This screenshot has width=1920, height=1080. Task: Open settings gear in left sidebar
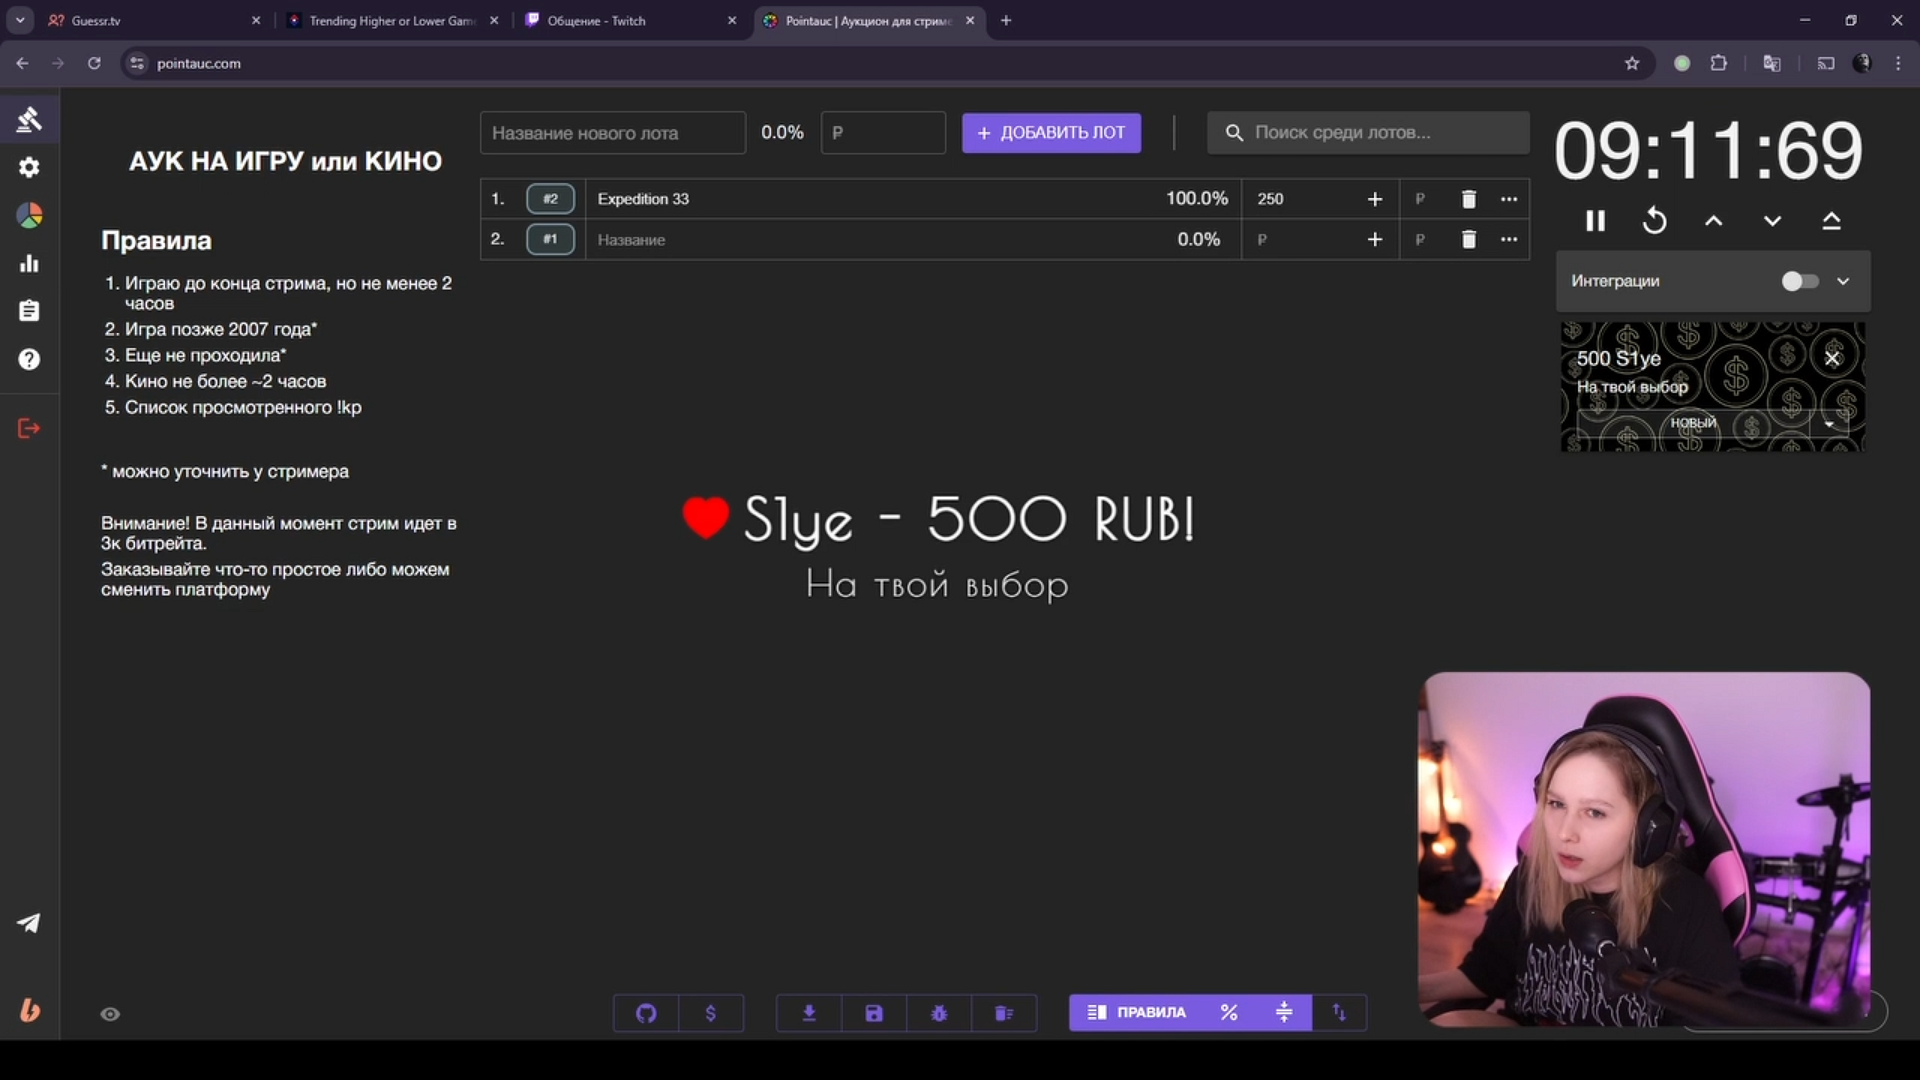point(29,167)
